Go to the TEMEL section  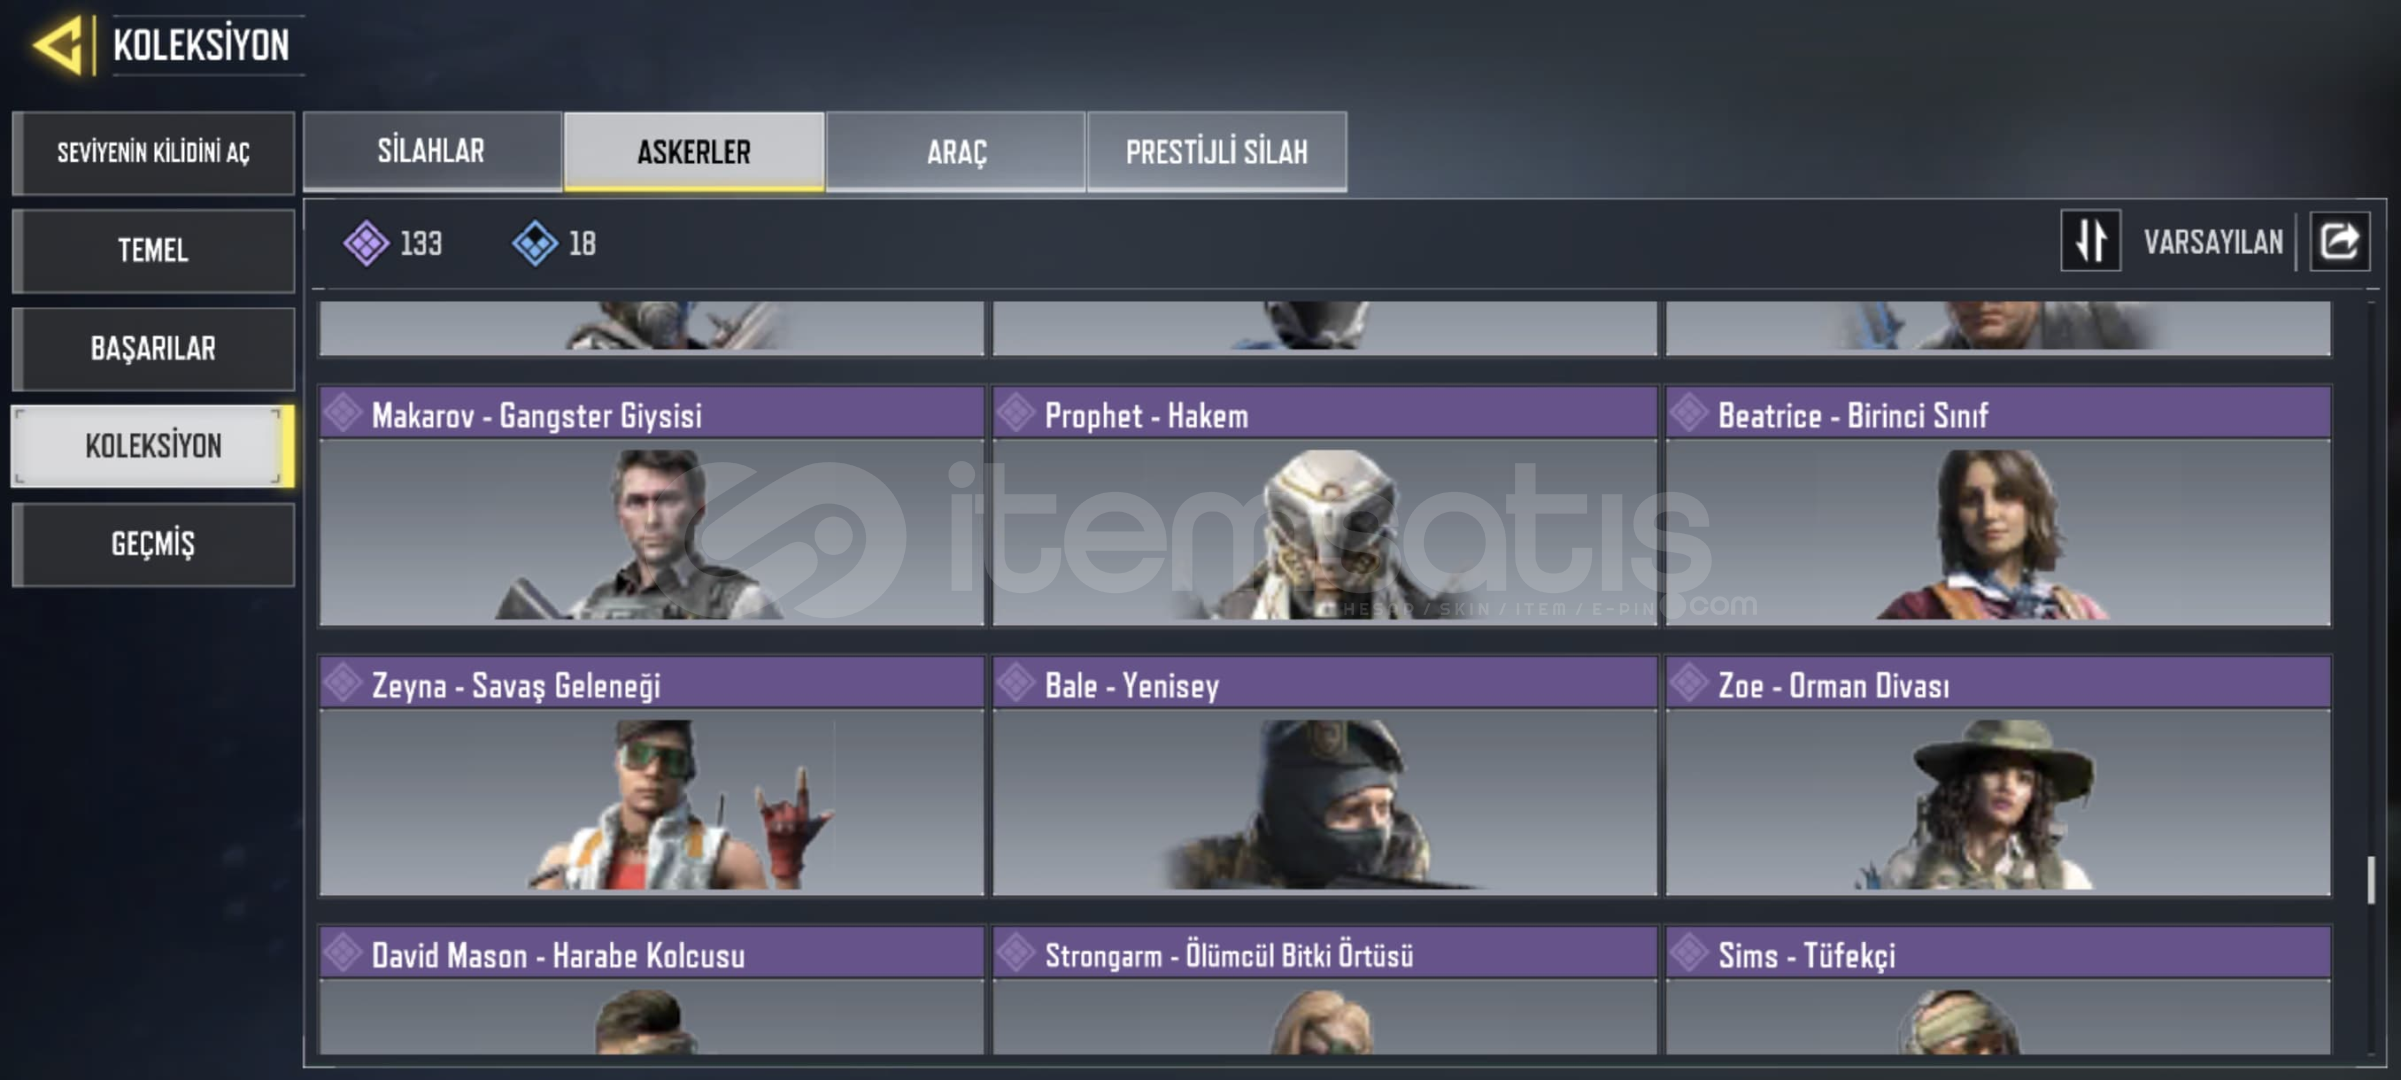(x=153, y=250)
